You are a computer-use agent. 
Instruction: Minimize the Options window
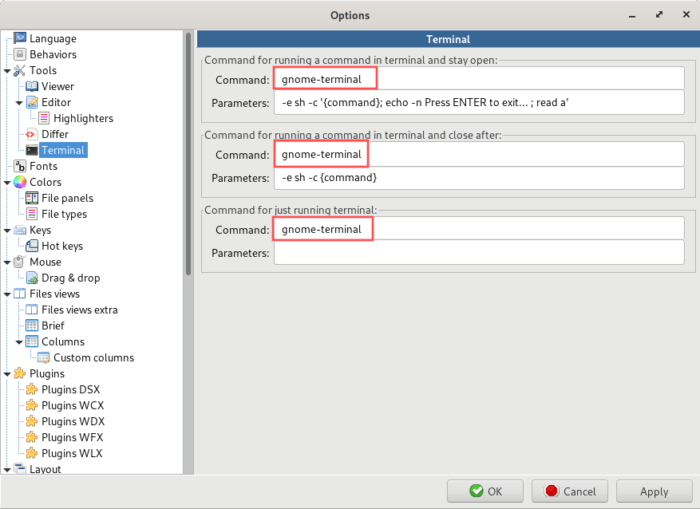pyautogui.click(x=632, y=15)
